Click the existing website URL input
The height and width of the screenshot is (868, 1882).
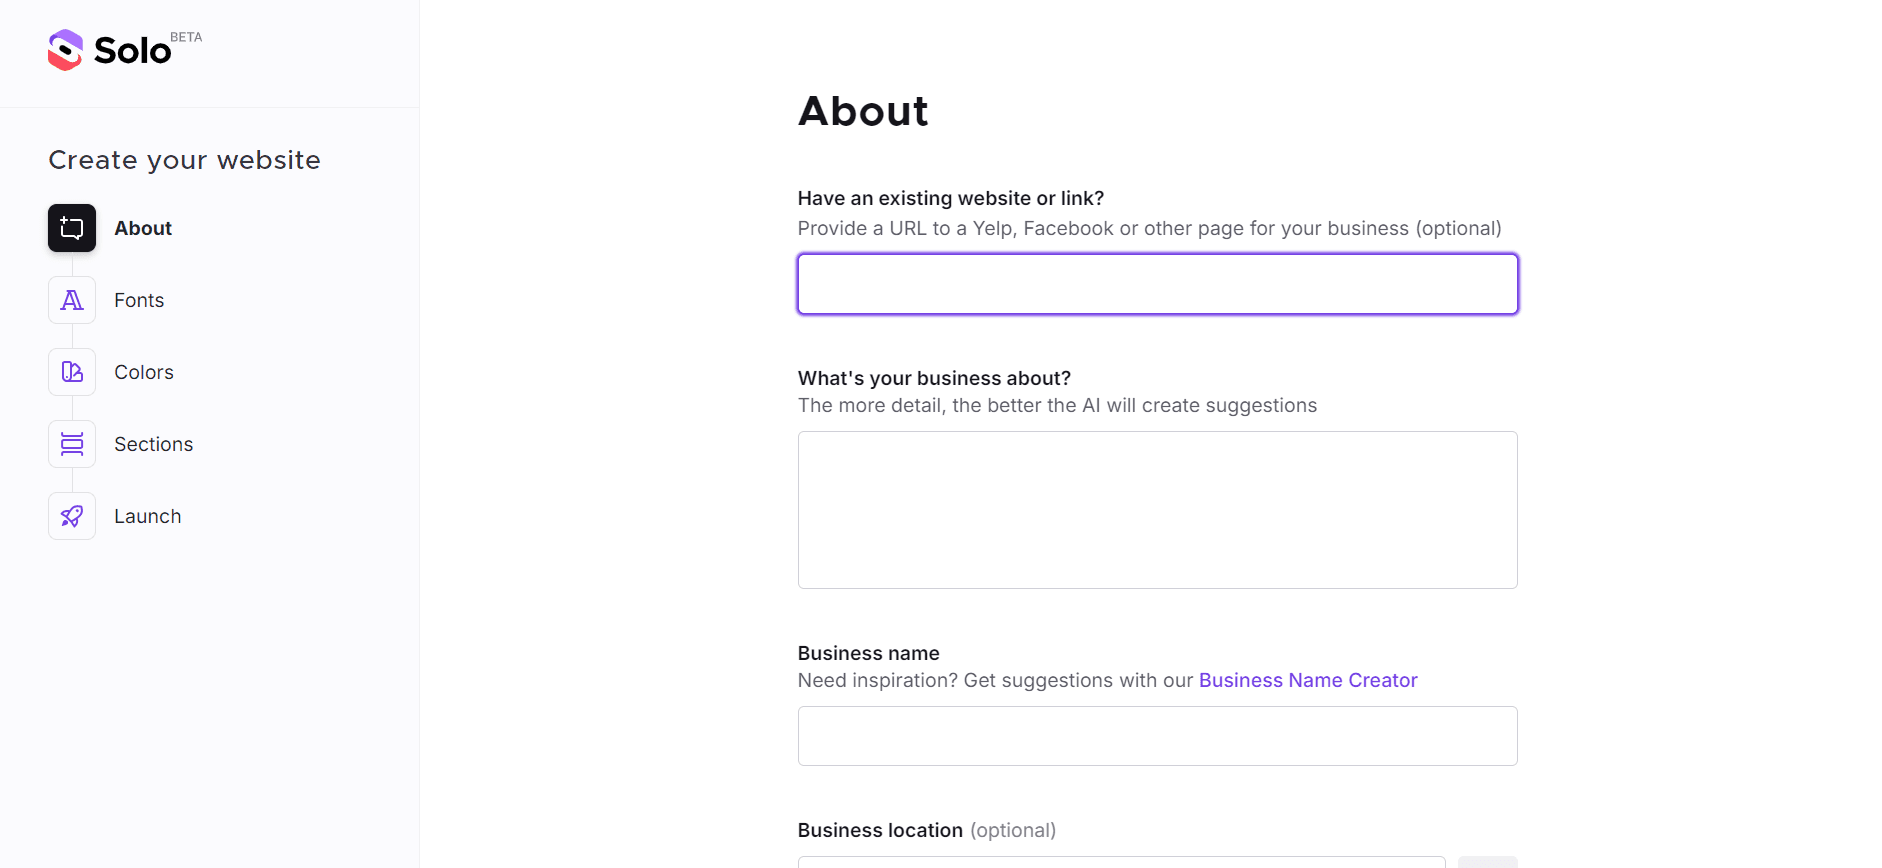click(x=1156, y=283)
